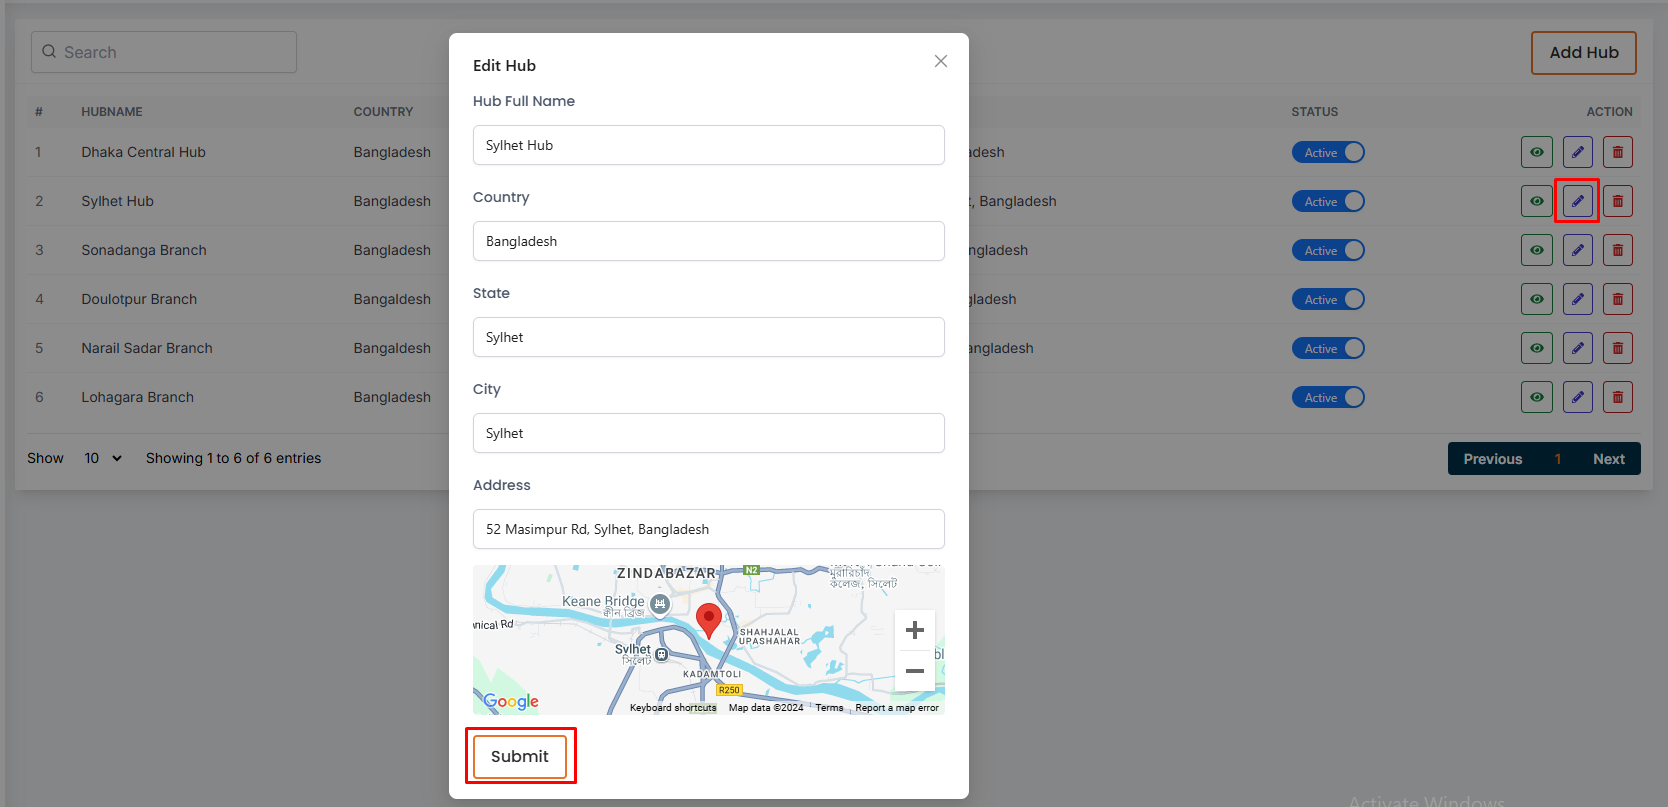Delete the Sonadanga Branch using trash icon
Screen dimensions: 1668x807
[x=1617, y=250]
